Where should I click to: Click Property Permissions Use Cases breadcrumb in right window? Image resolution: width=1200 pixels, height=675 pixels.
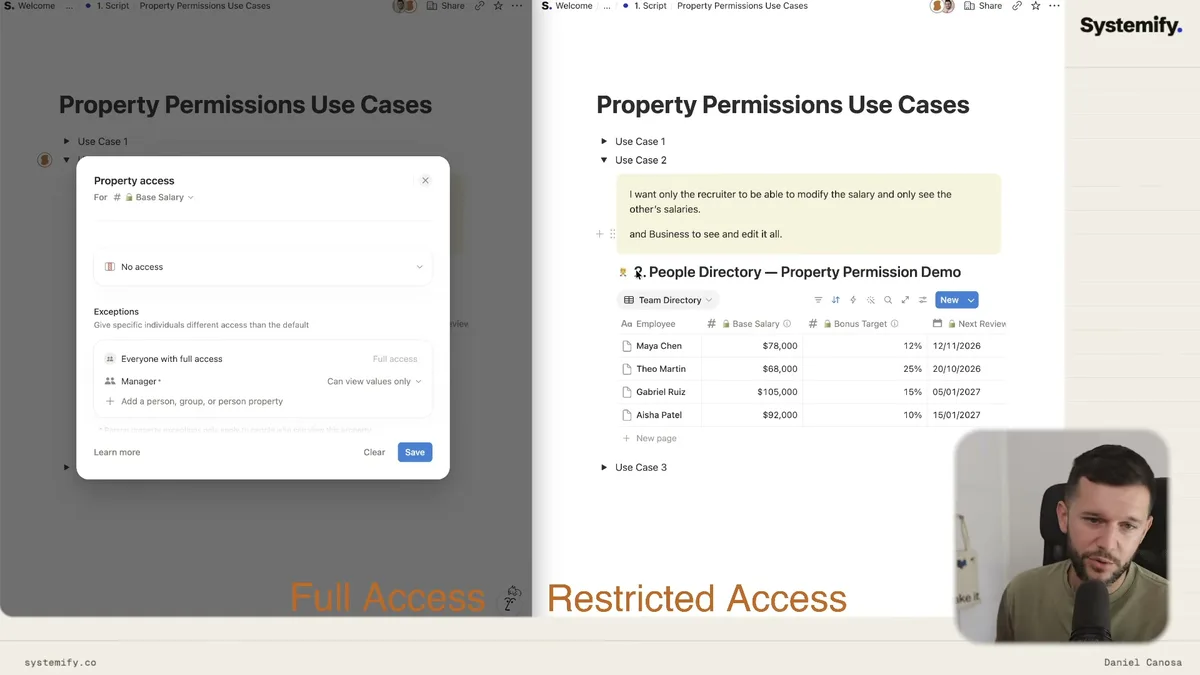click(x=742, y=6)
